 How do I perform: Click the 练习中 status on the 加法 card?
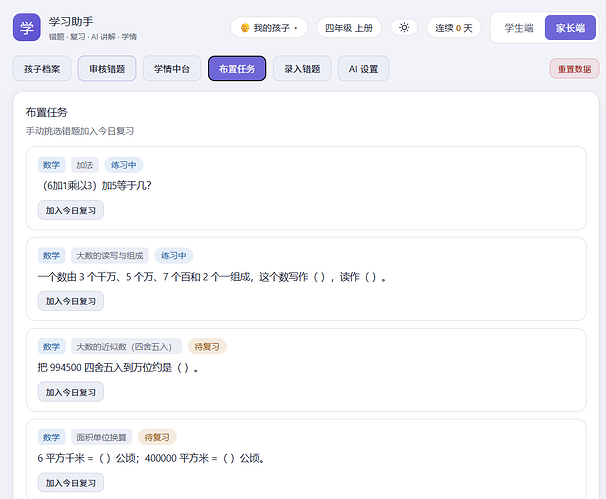[x=124, y=165]
